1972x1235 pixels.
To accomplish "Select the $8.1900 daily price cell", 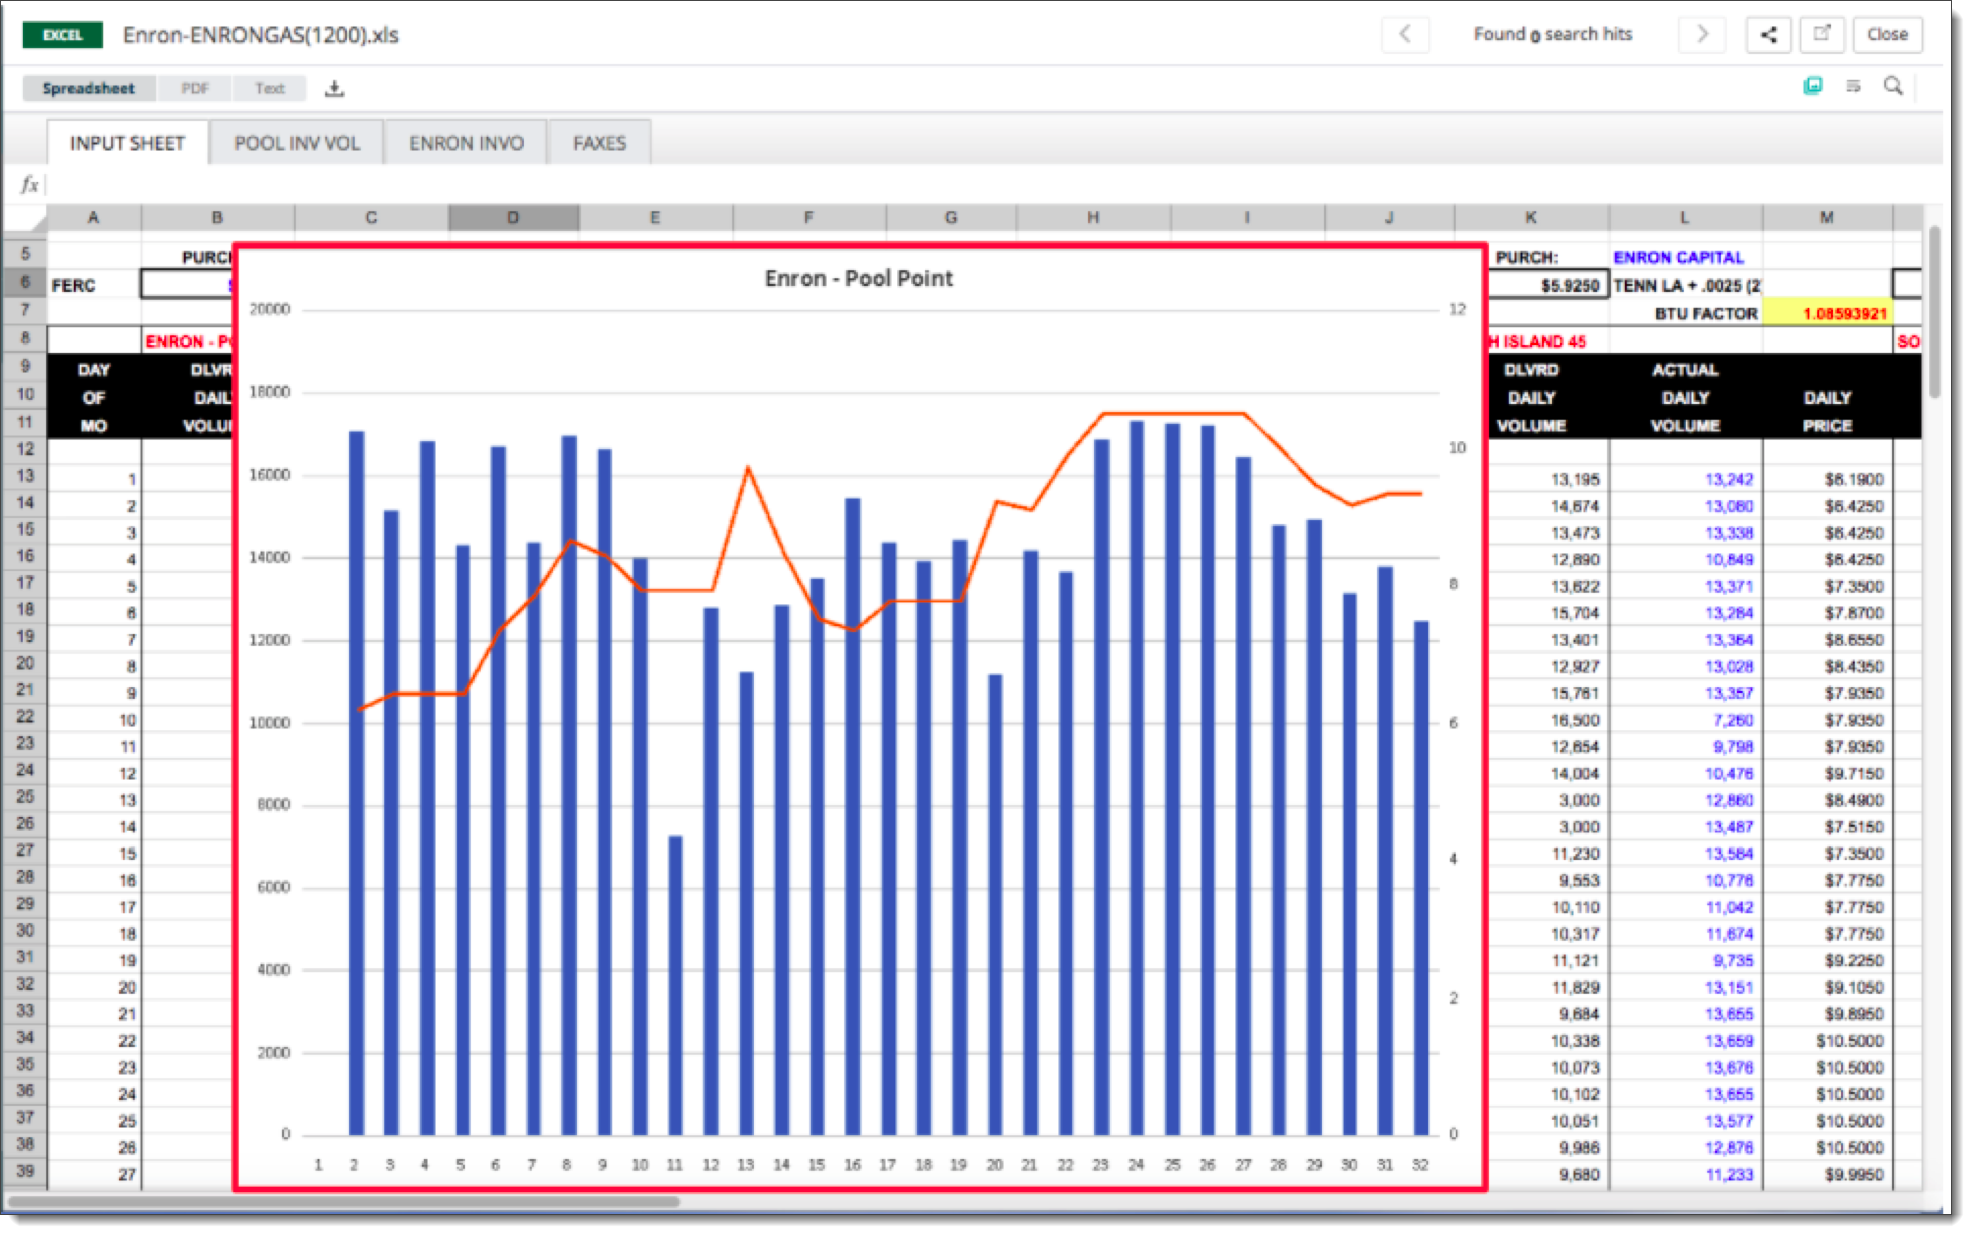I will pos(1827,479).
